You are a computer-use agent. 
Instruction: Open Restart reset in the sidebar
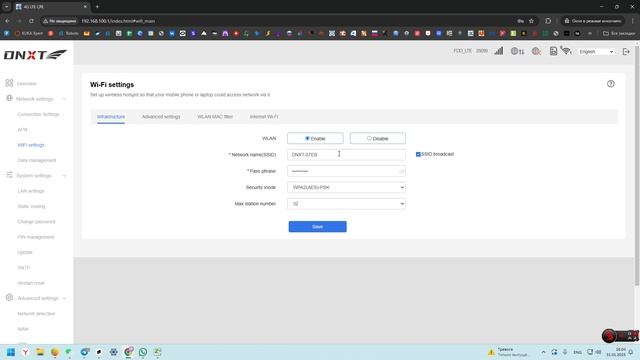click(x=31, y=283)
